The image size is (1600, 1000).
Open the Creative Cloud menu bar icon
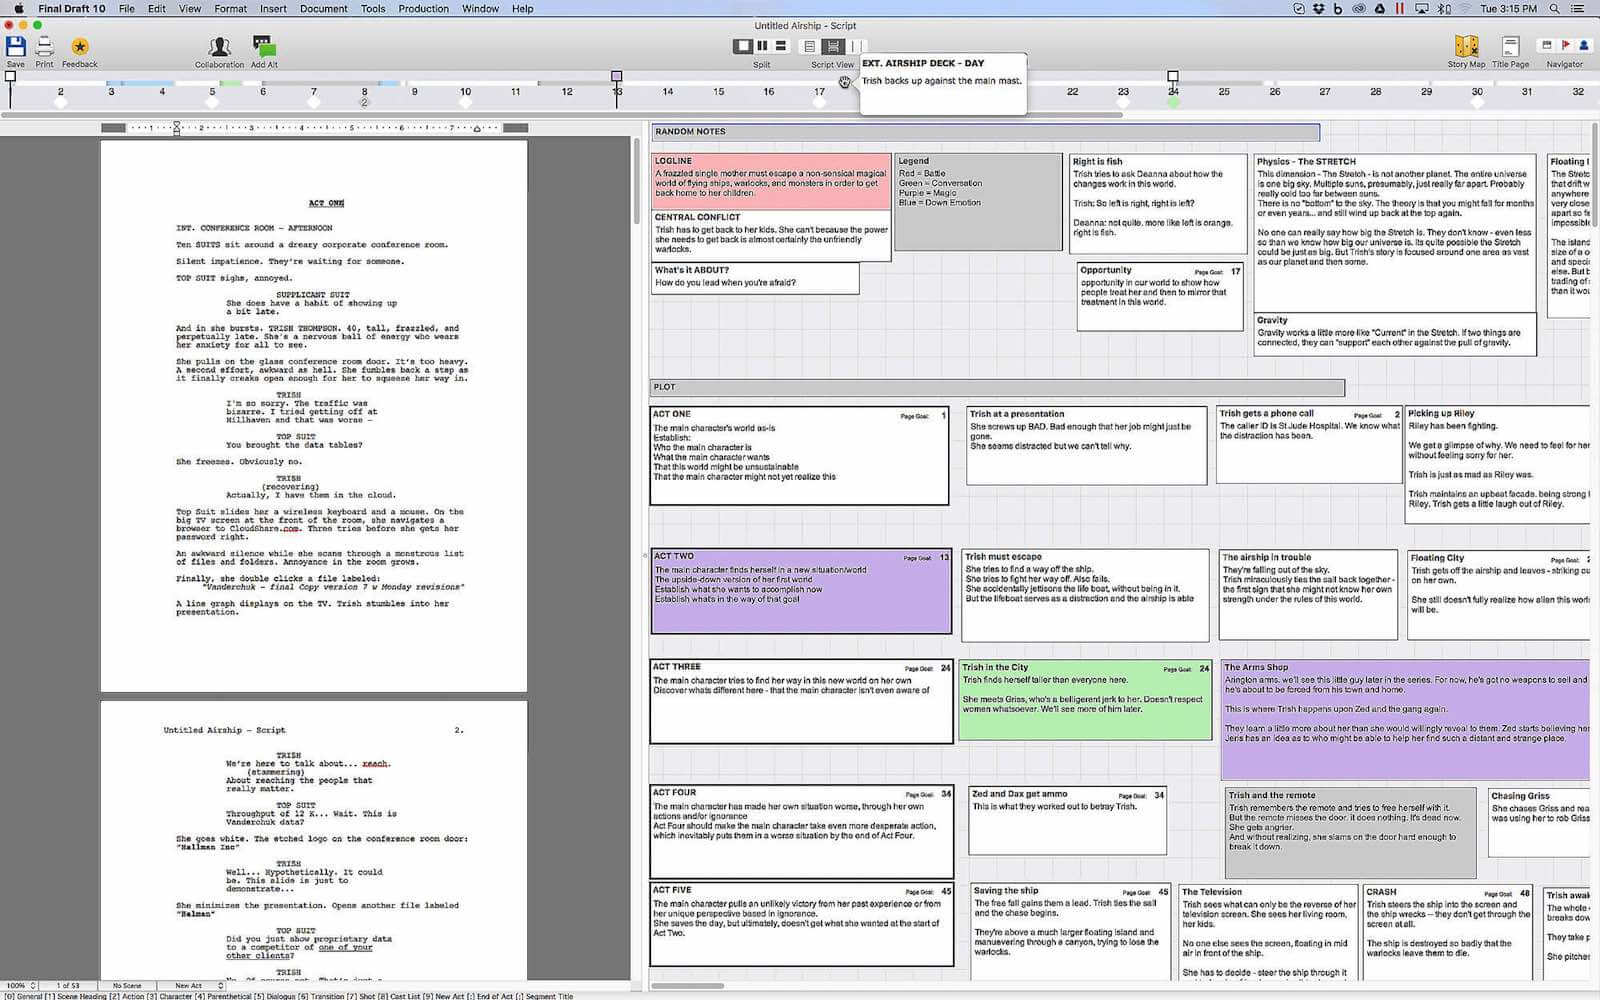tap(1360, 8)
